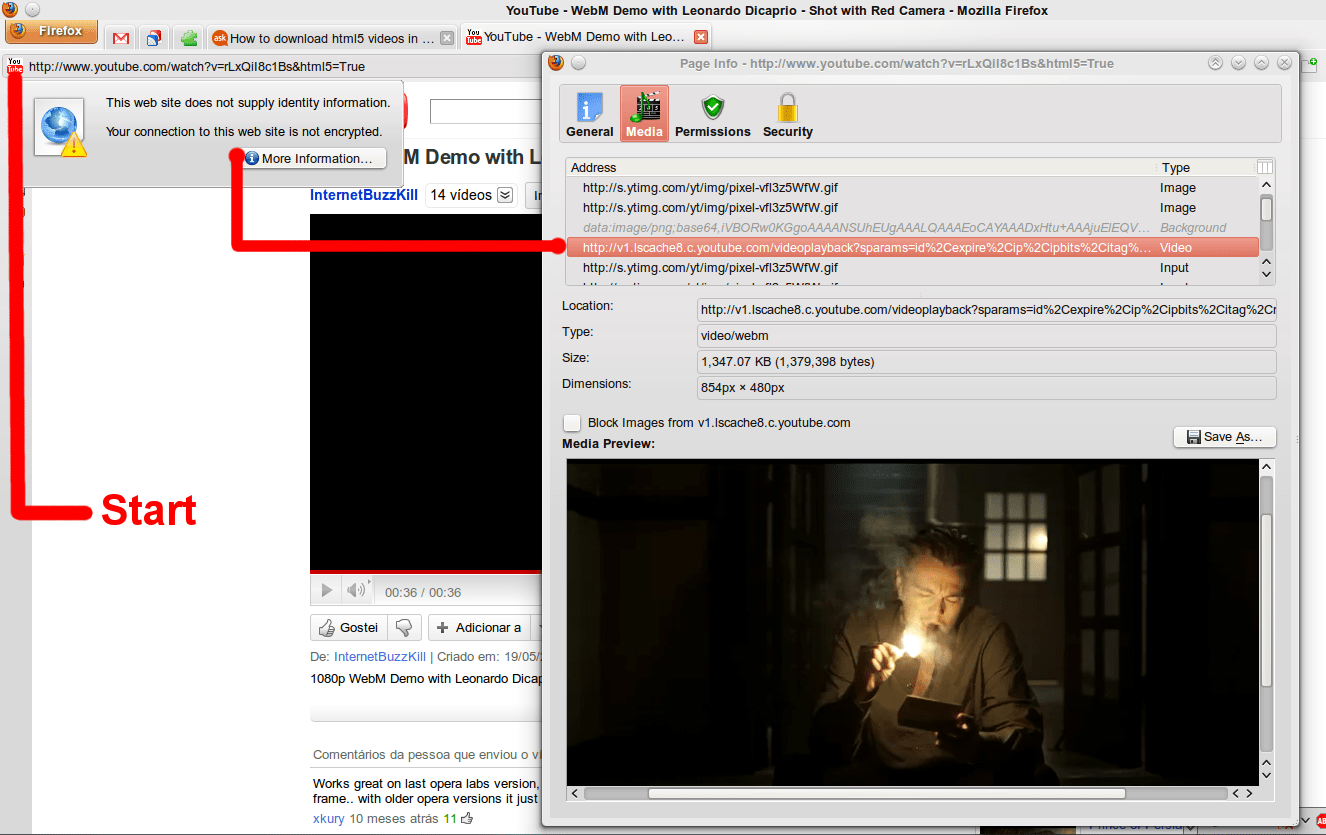Screen dimensions: 1326x835
Task: Select the YouTube WebM Demo tab
Action: click(587, 37)
